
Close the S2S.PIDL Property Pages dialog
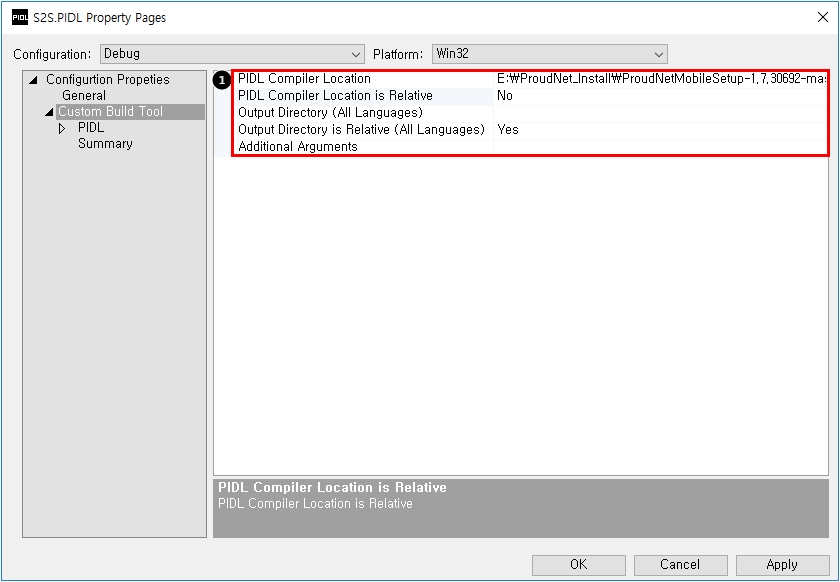click(822, 17)
